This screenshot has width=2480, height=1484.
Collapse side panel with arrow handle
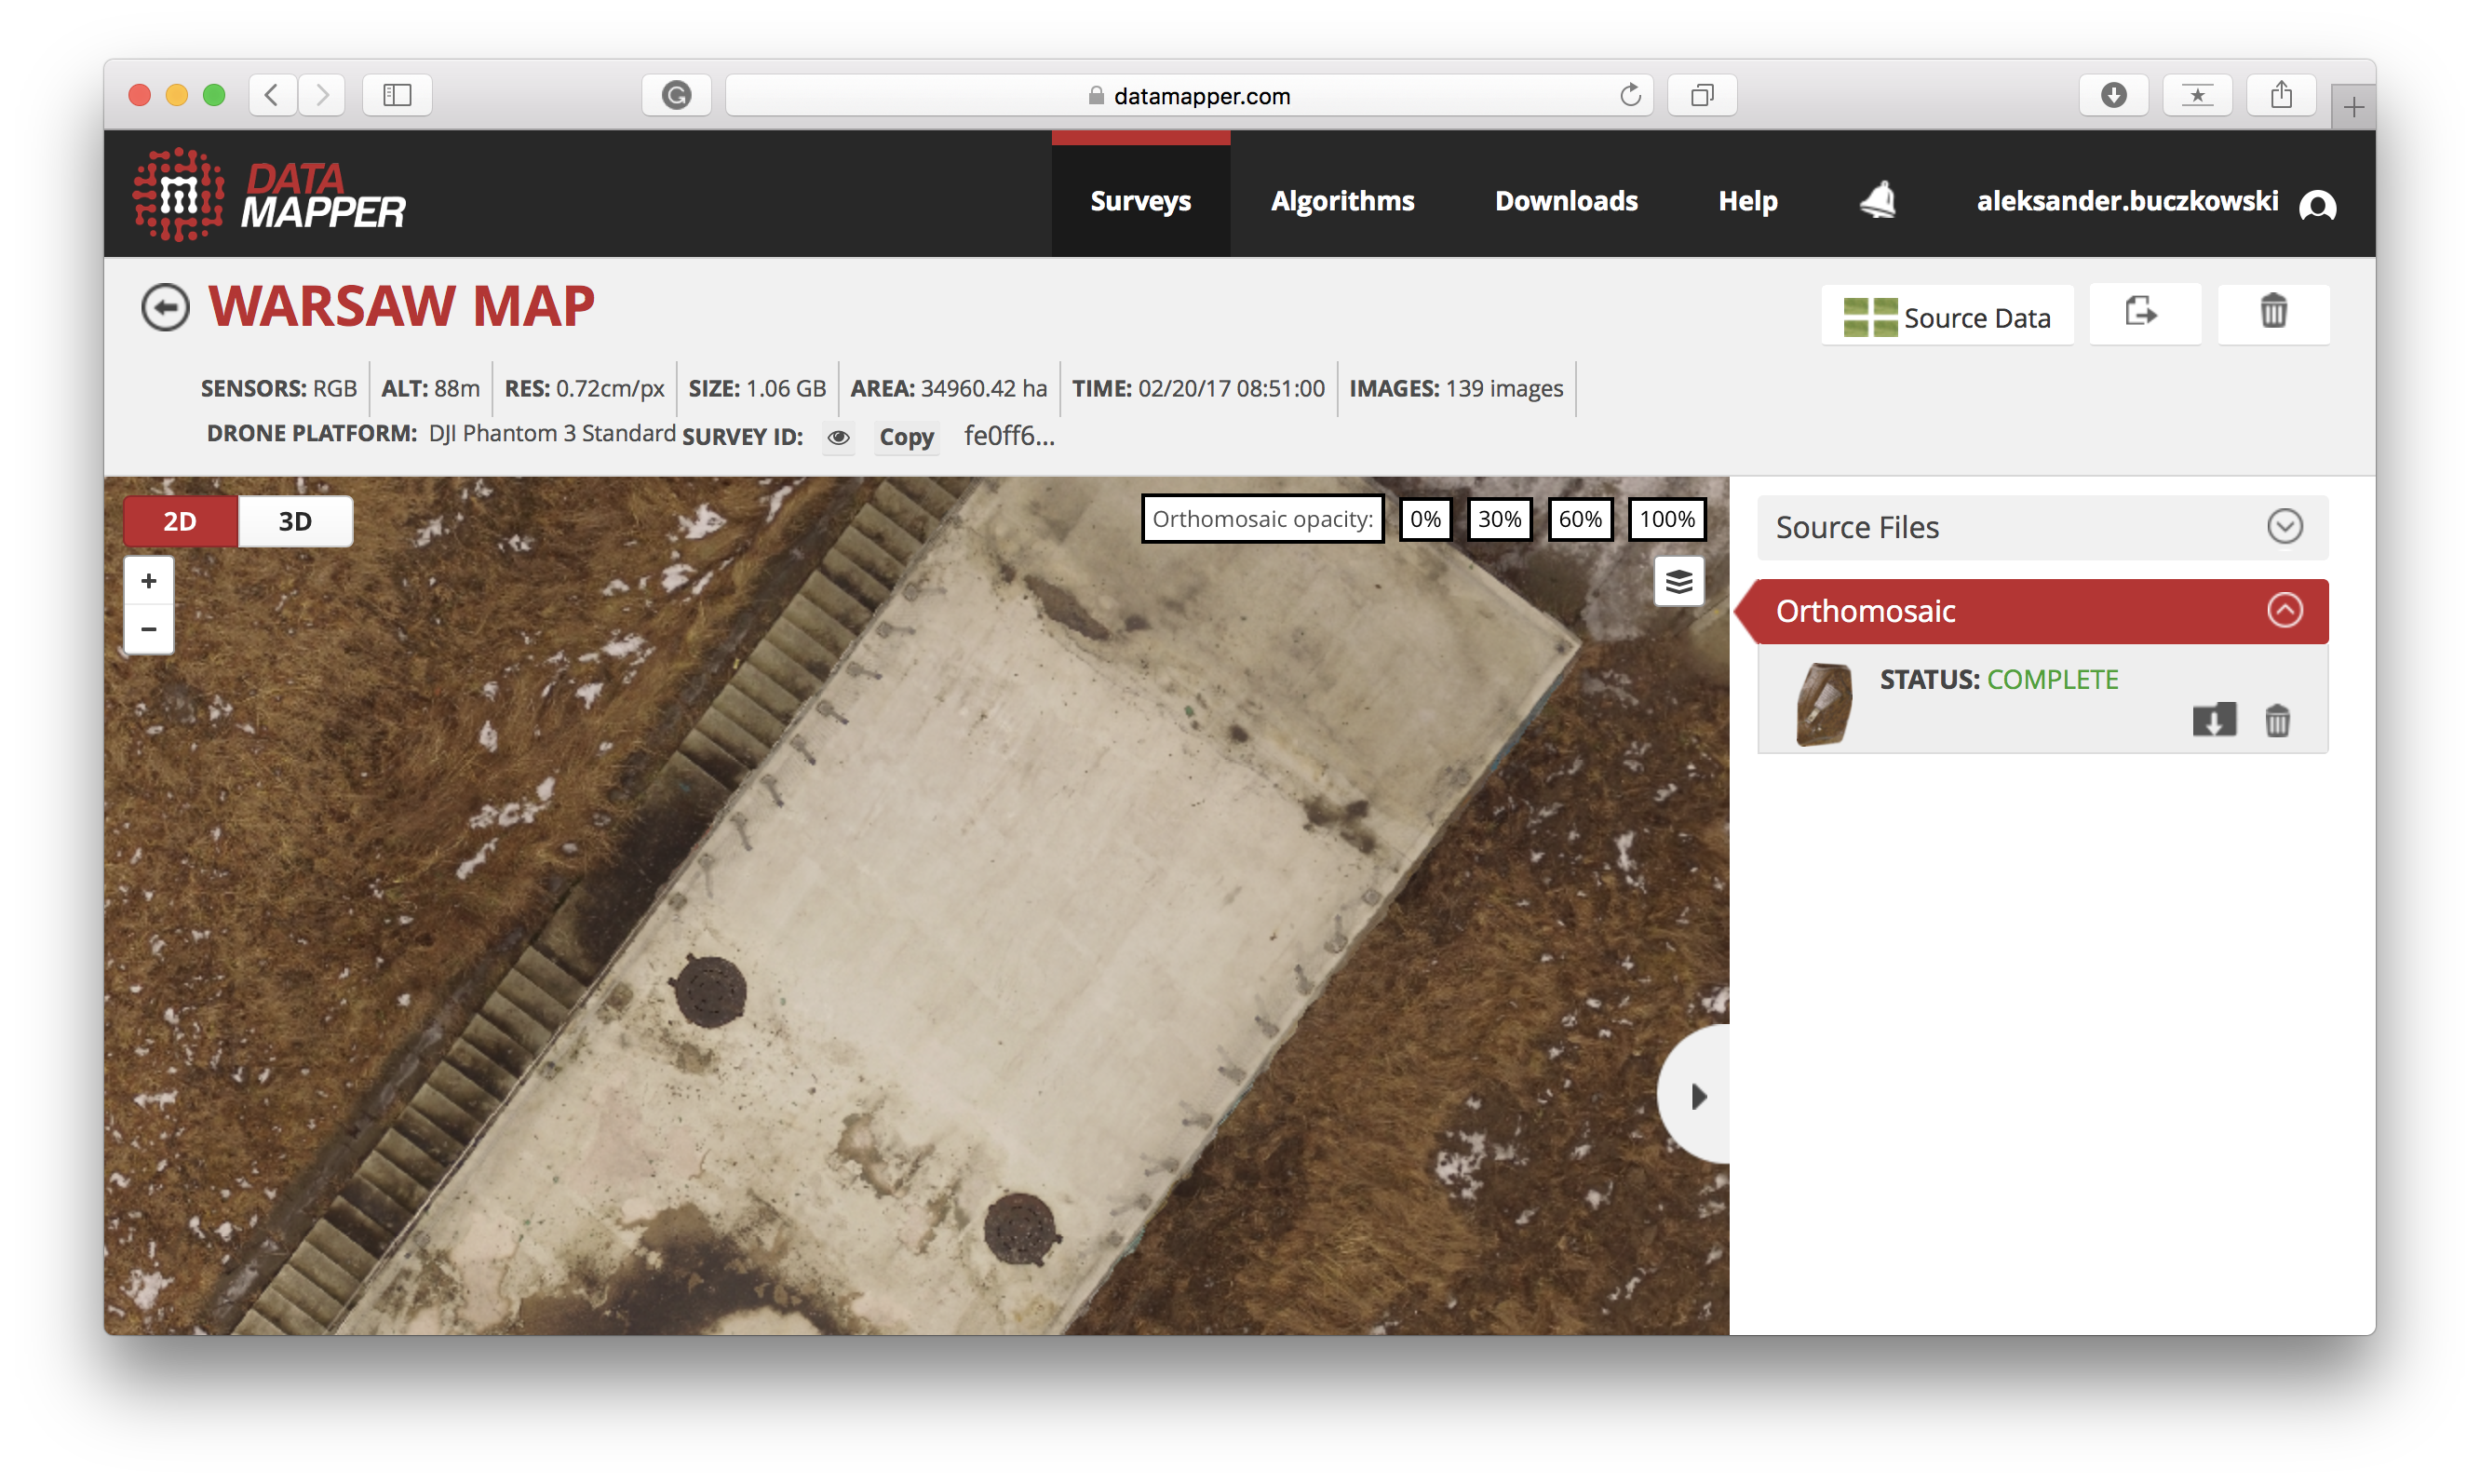(x=1697, y=1096)
